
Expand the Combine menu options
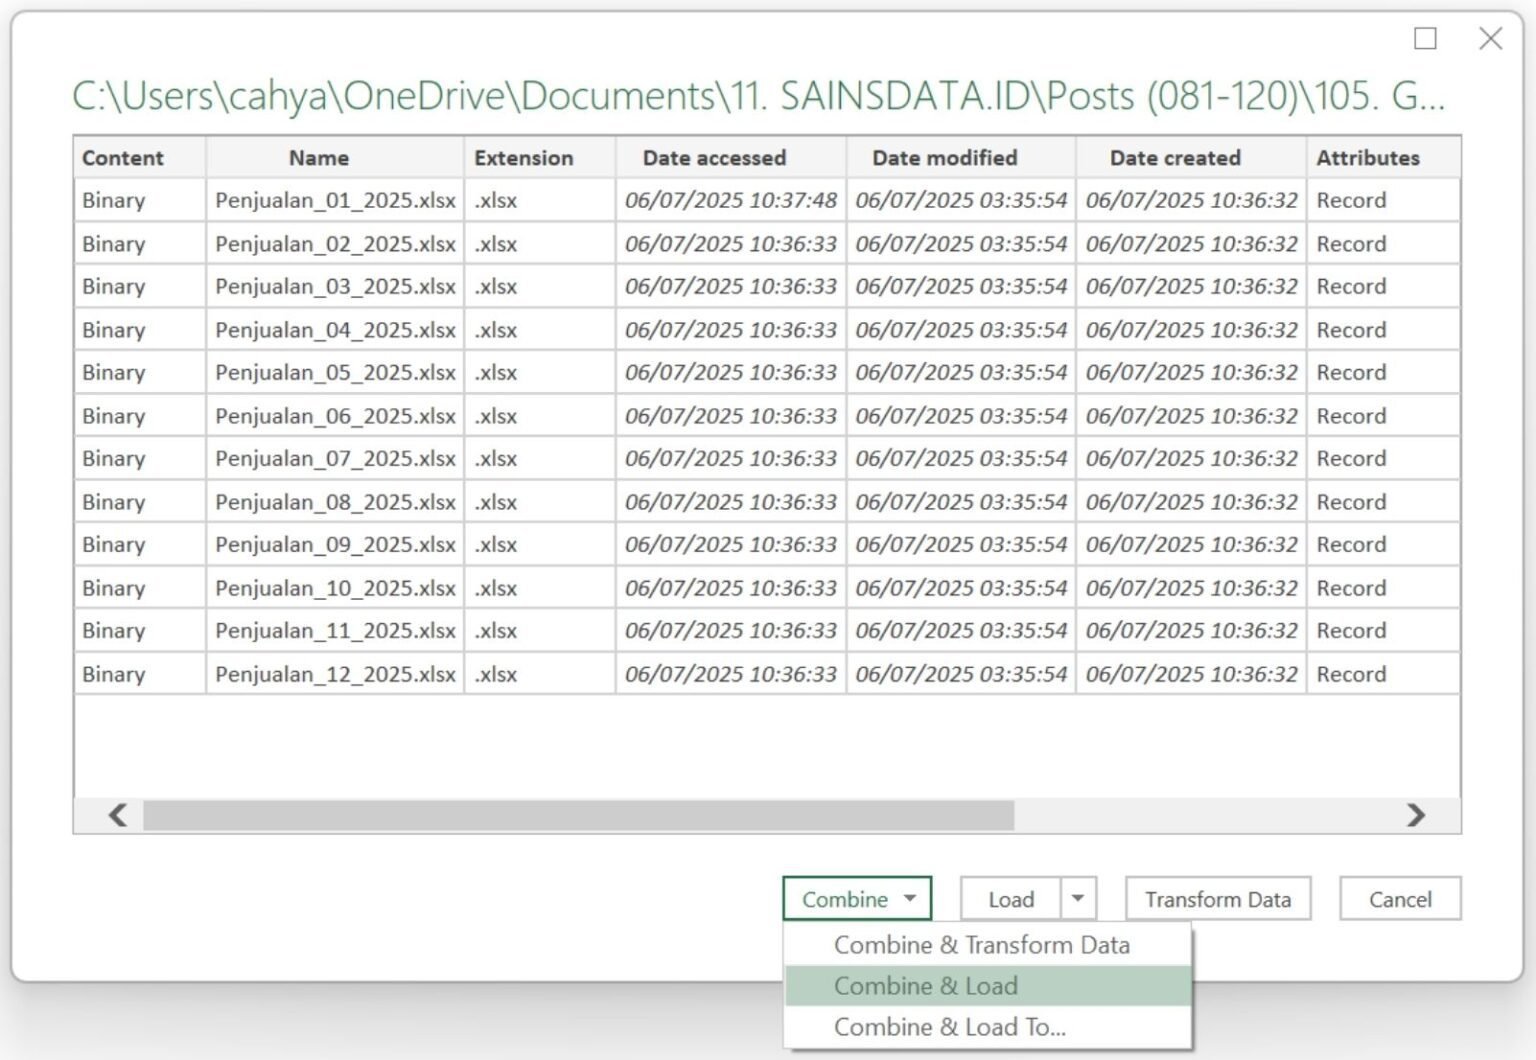tap(911, 898)
